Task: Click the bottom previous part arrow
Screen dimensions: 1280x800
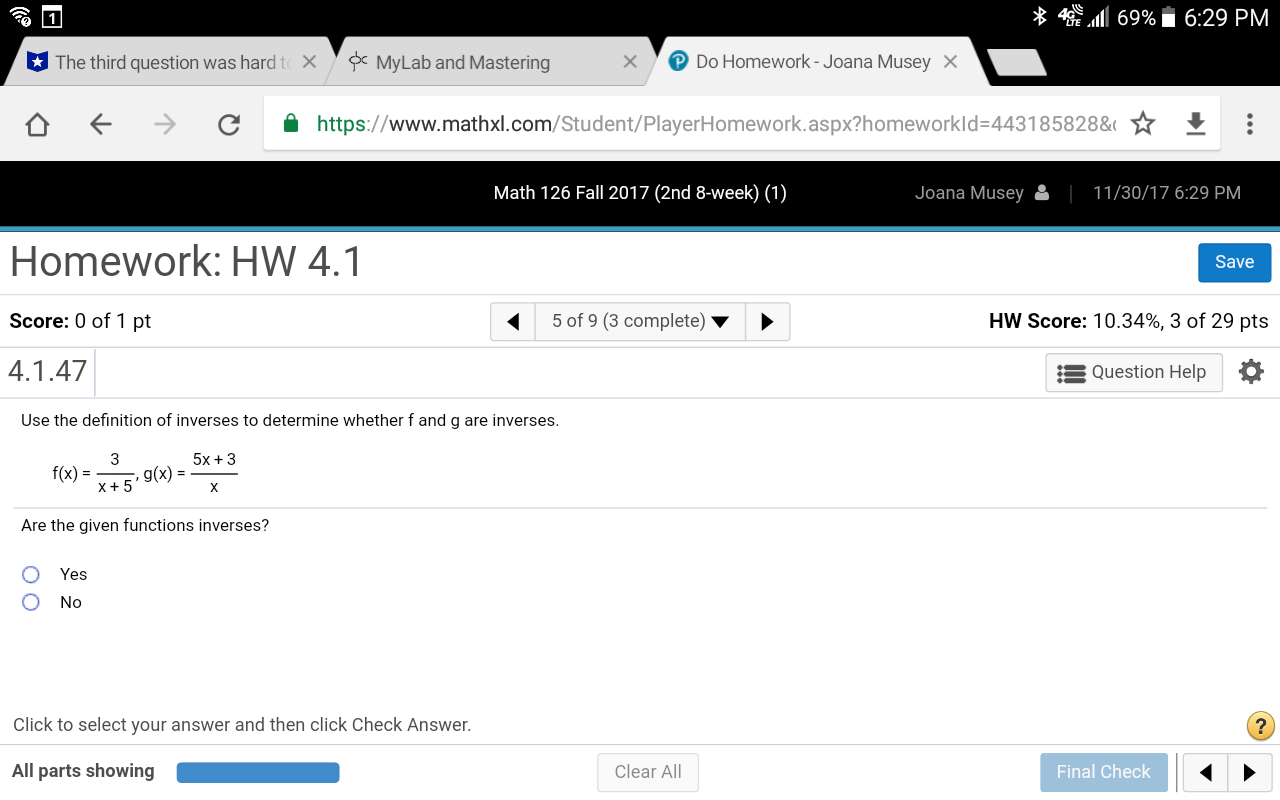Action: pyautogui.click(x=1206, y=772)
